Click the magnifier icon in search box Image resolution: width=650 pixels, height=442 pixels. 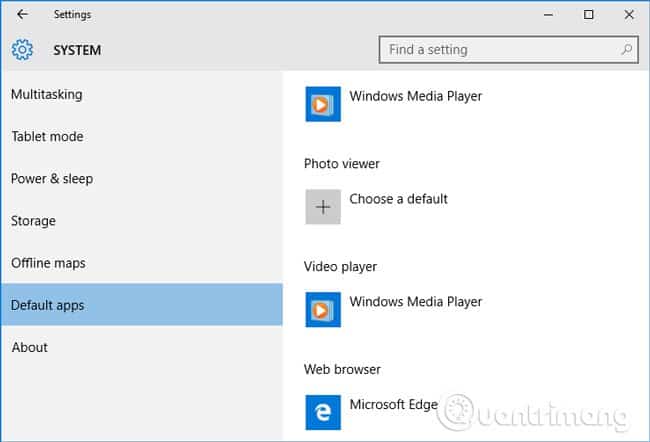(627, 49)
